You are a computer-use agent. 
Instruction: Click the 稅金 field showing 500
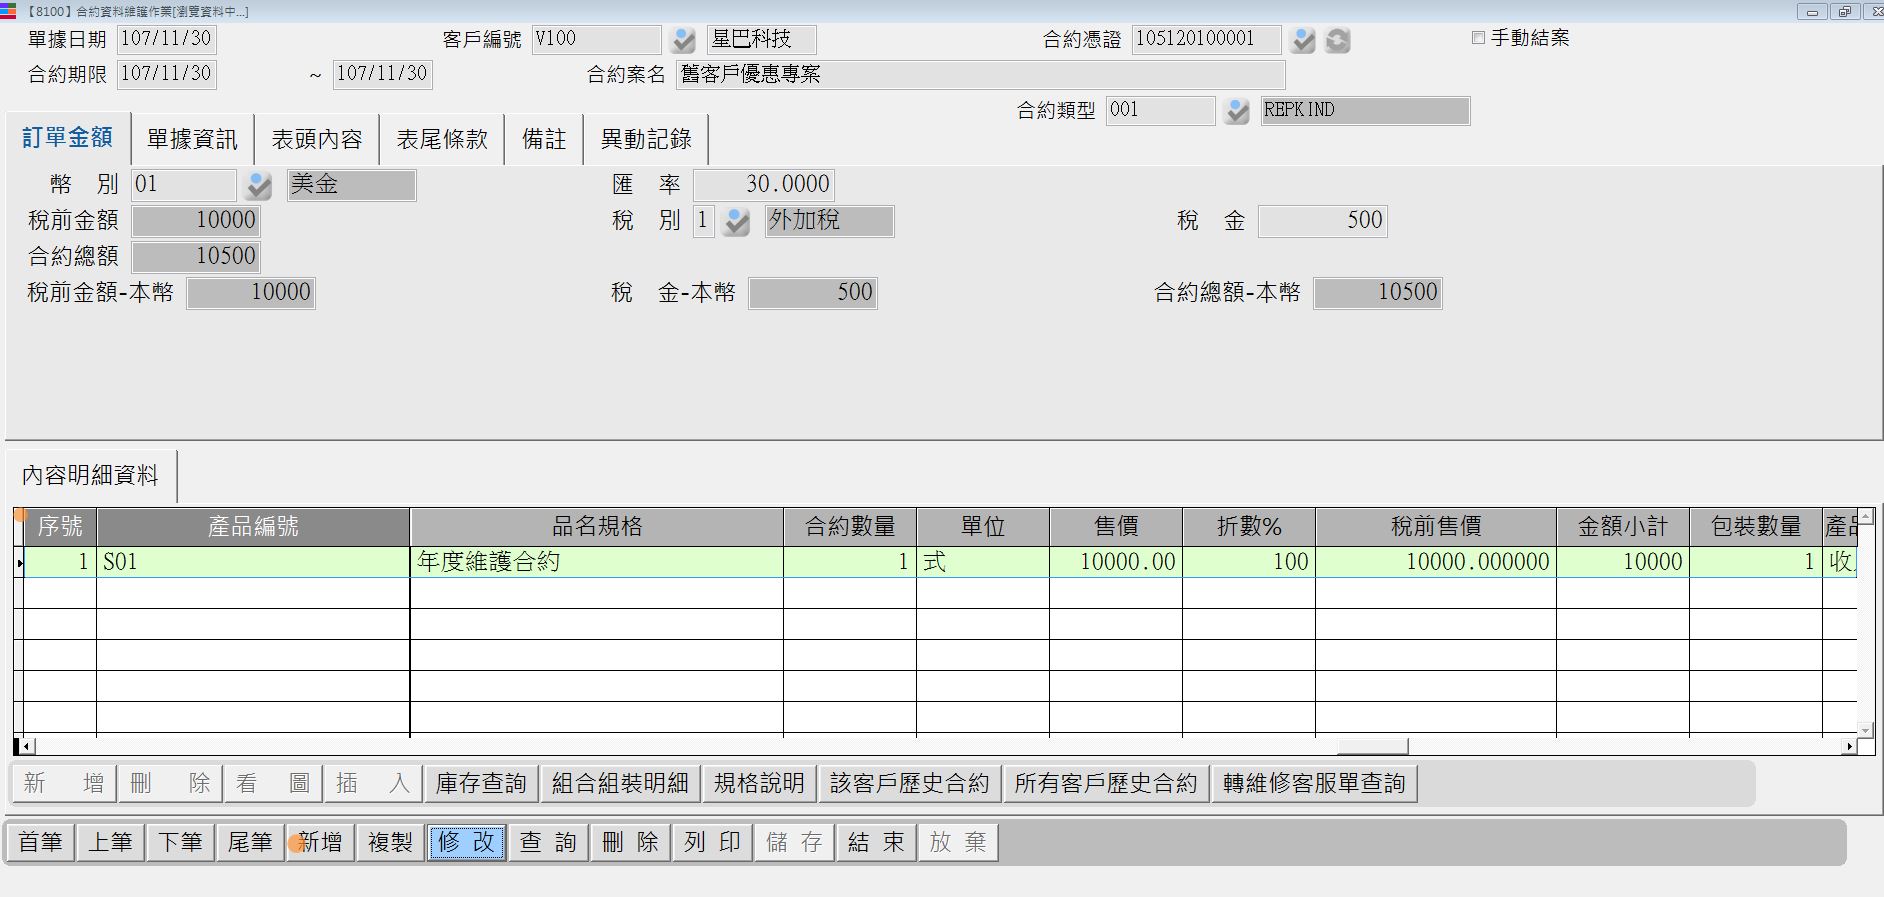[1322, 221]
